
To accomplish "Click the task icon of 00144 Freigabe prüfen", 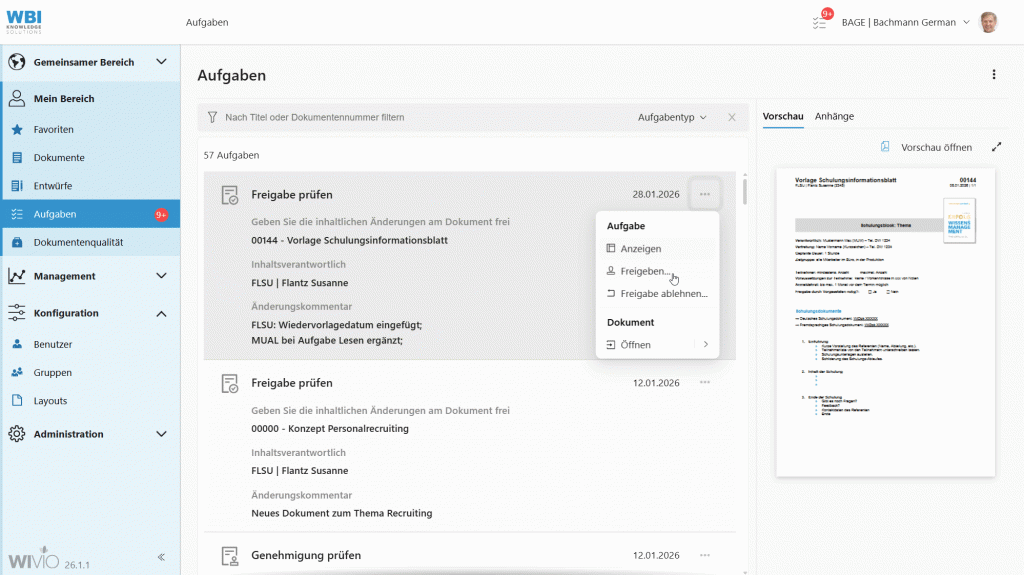I will point(230,195).
